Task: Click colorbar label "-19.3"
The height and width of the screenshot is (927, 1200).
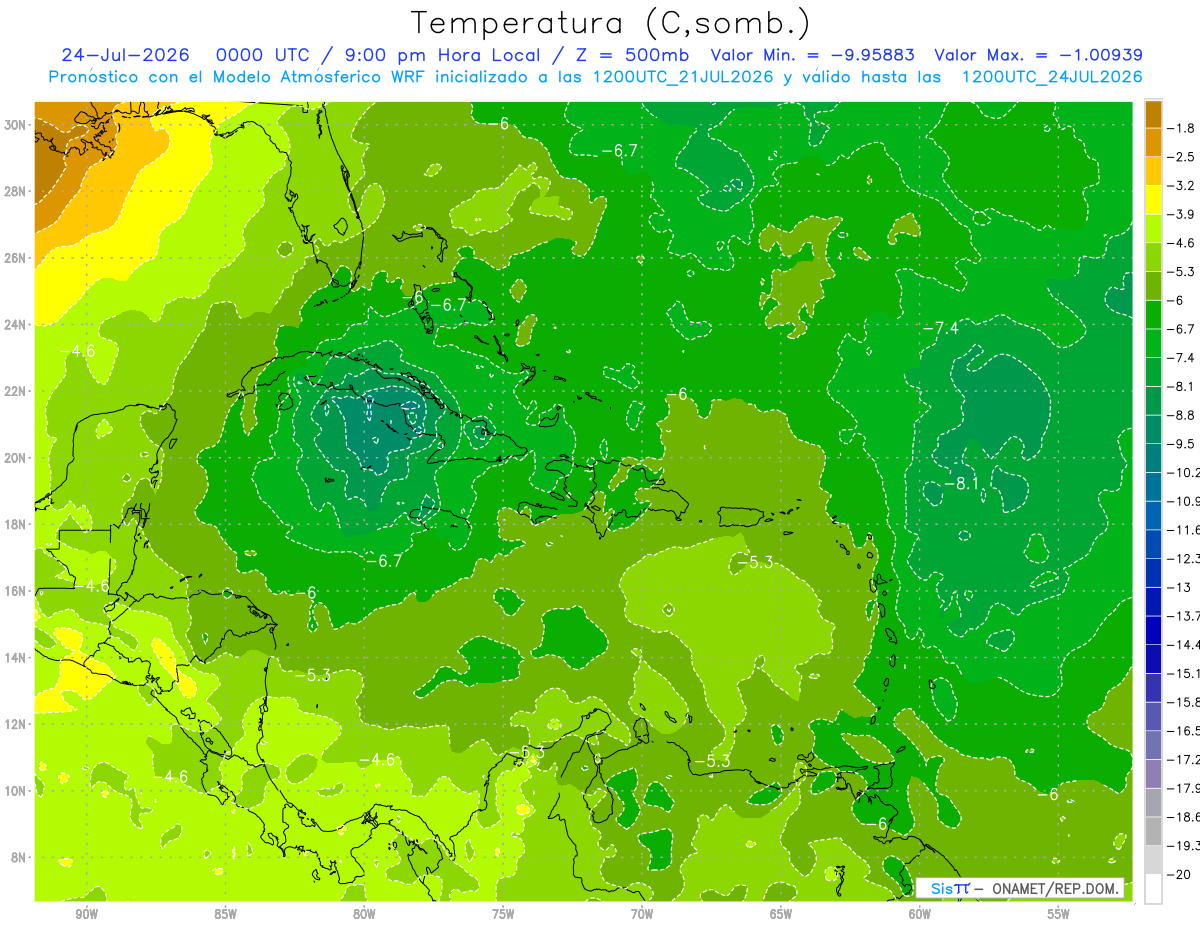Action: point(1184,846)
